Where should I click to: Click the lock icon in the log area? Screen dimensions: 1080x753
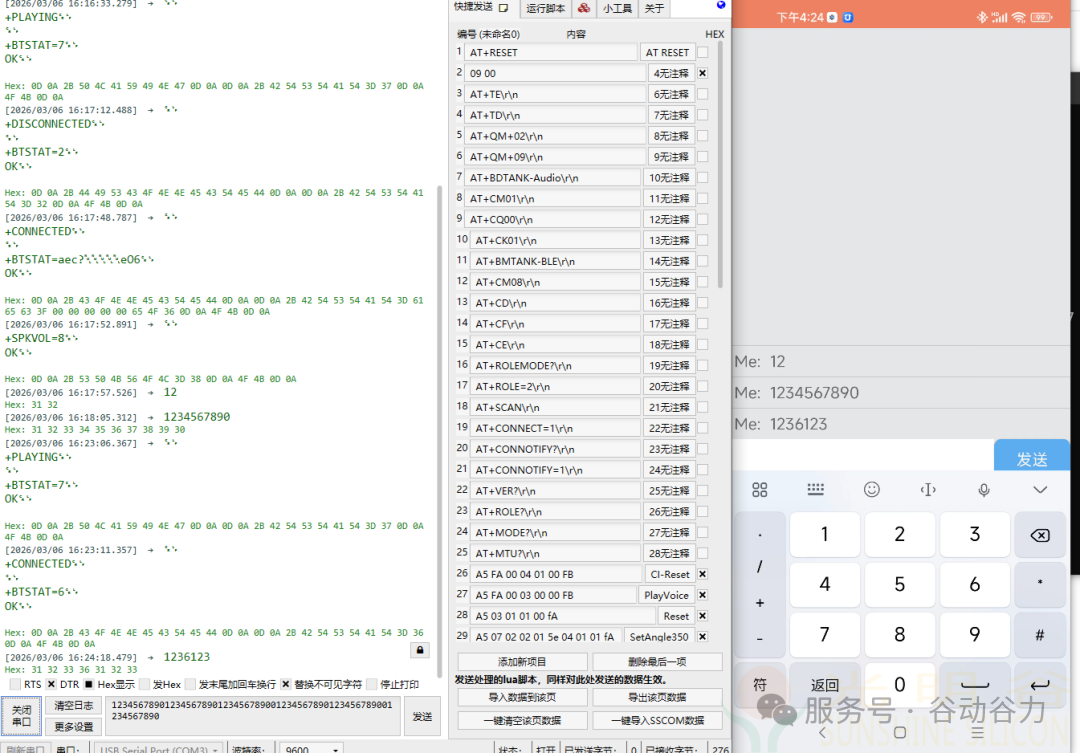[420, 650]
